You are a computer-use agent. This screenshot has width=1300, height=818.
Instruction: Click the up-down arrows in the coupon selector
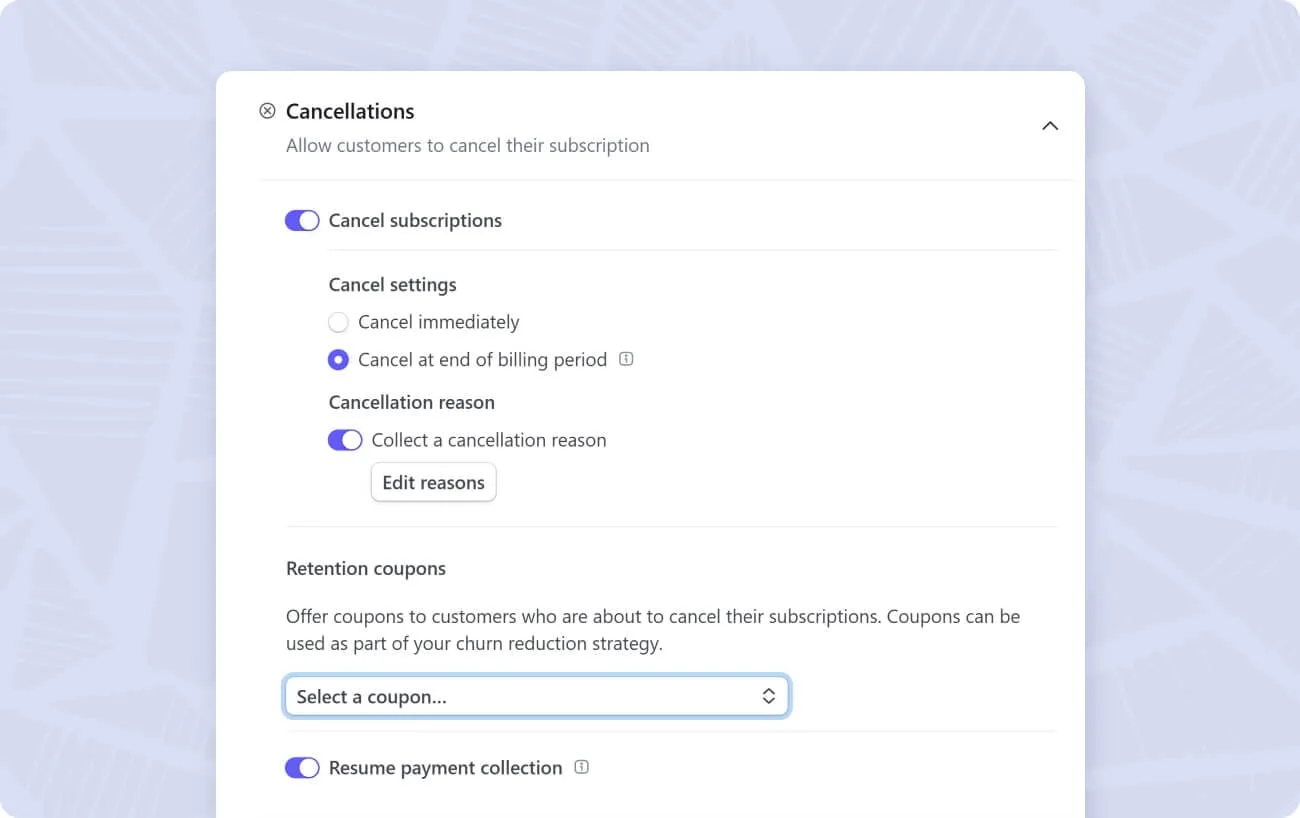point(768,697)
